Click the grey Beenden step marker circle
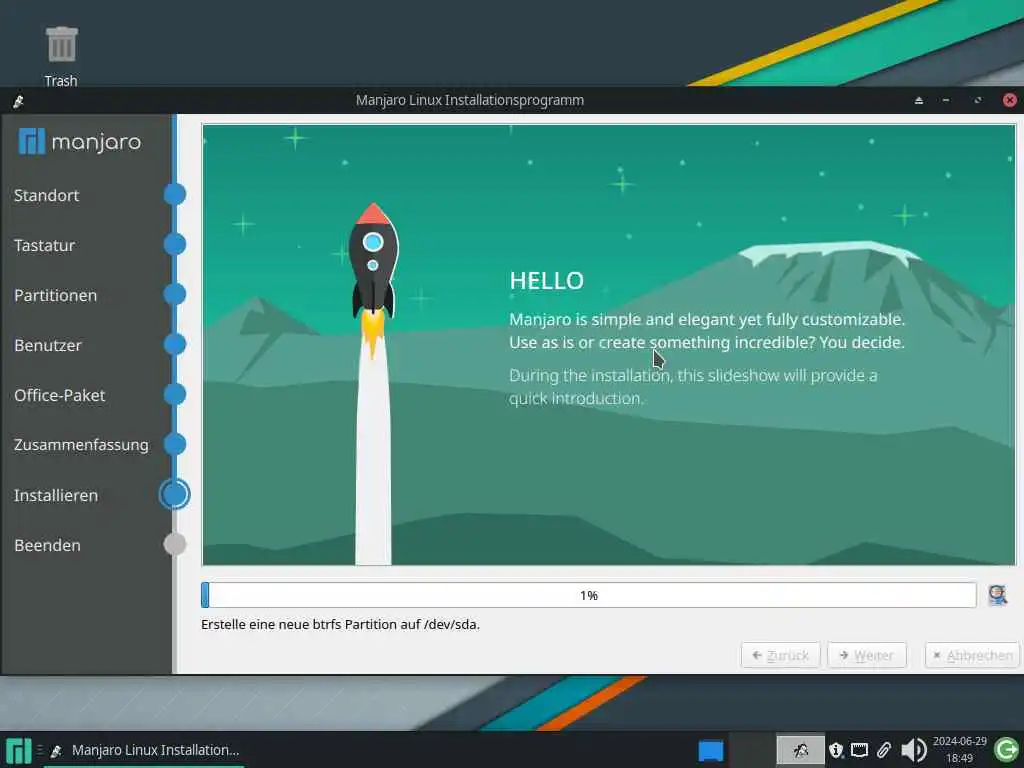This screenshot has height=768, width=1024. pos(174,544)
